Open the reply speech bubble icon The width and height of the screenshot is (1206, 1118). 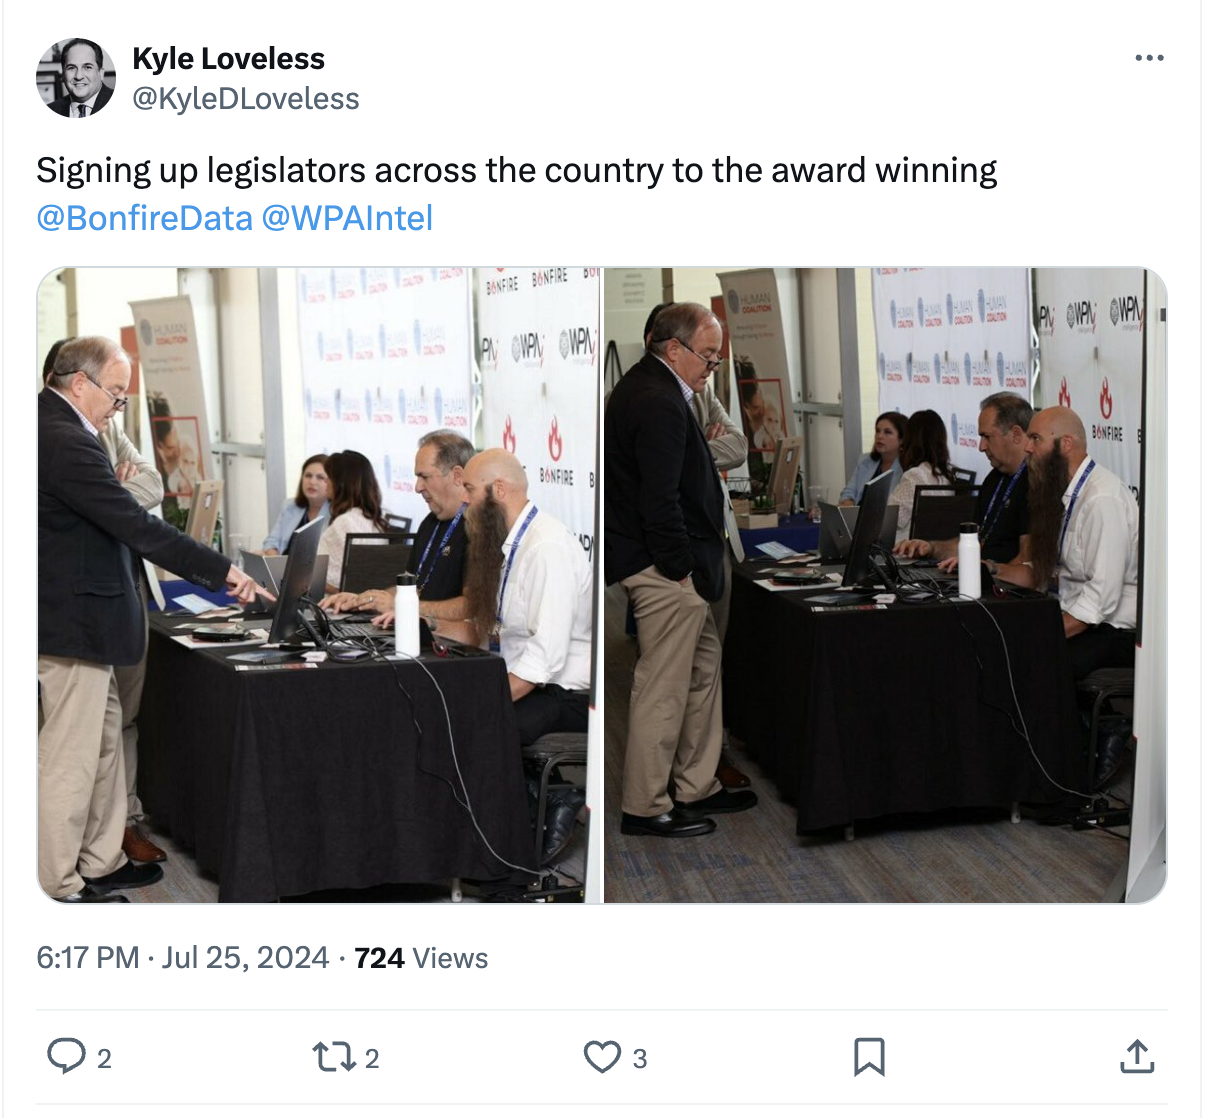(67, 1056)
